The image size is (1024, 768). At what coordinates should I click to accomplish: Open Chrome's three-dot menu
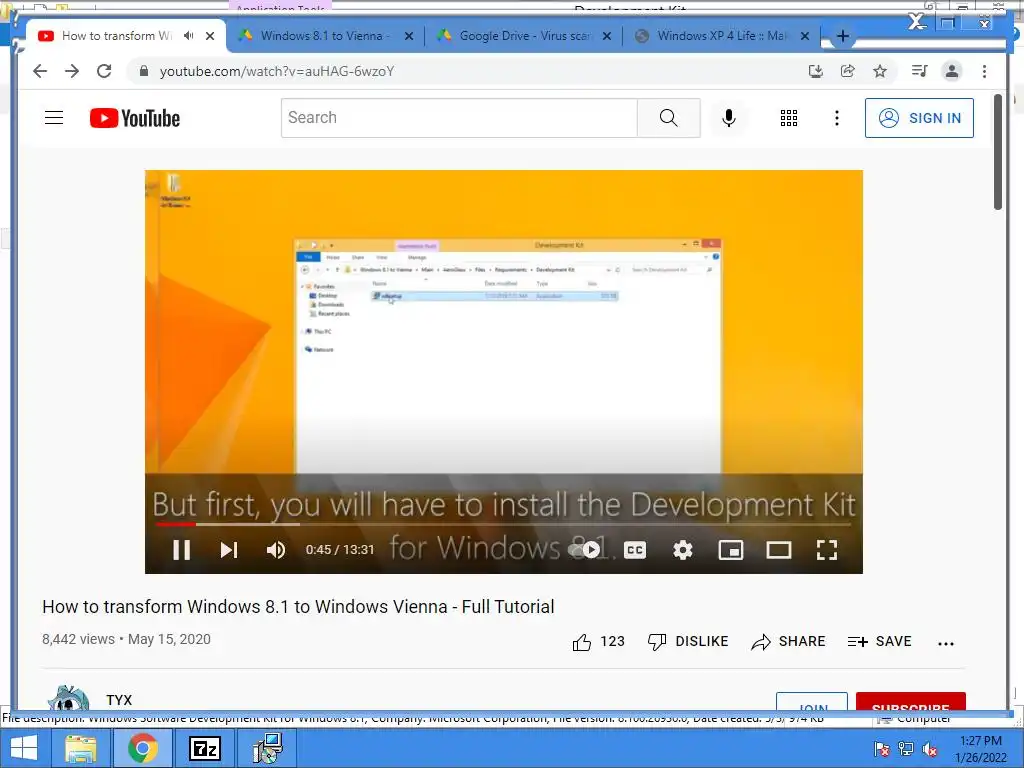click(x=984, y=71)
